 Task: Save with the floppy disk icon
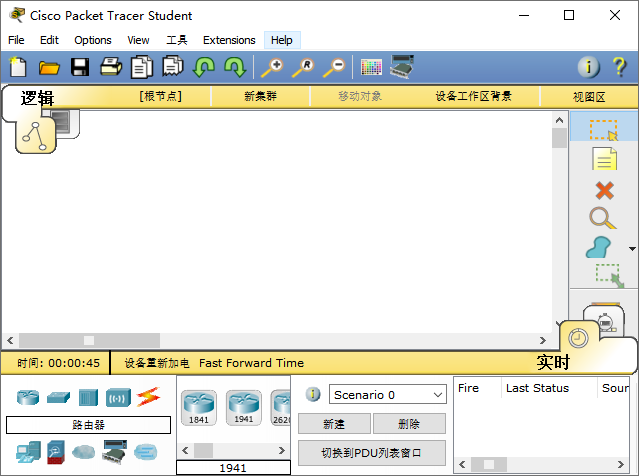pyautogui.click(x=80, y=67)
